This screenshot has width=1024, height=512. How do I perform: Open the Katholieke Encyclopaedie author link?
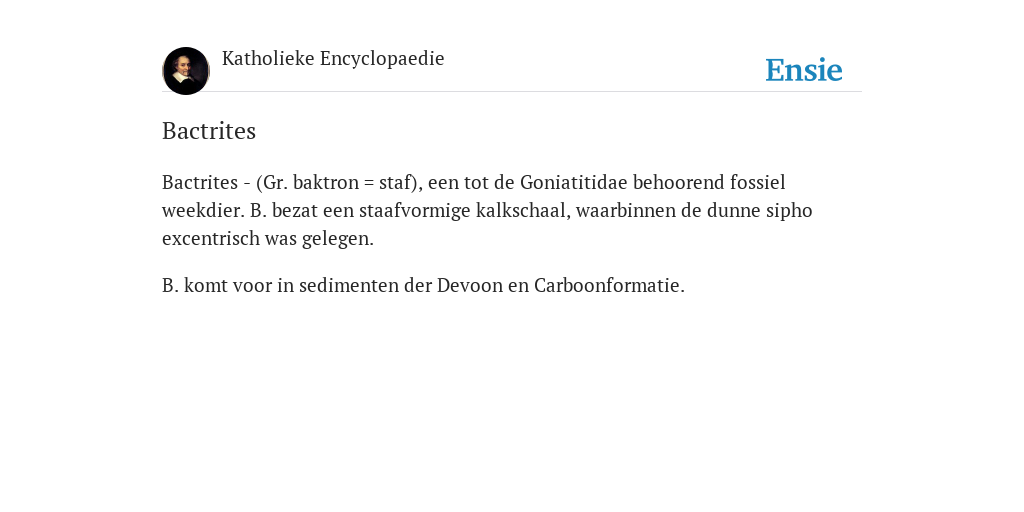click(333, 59)
